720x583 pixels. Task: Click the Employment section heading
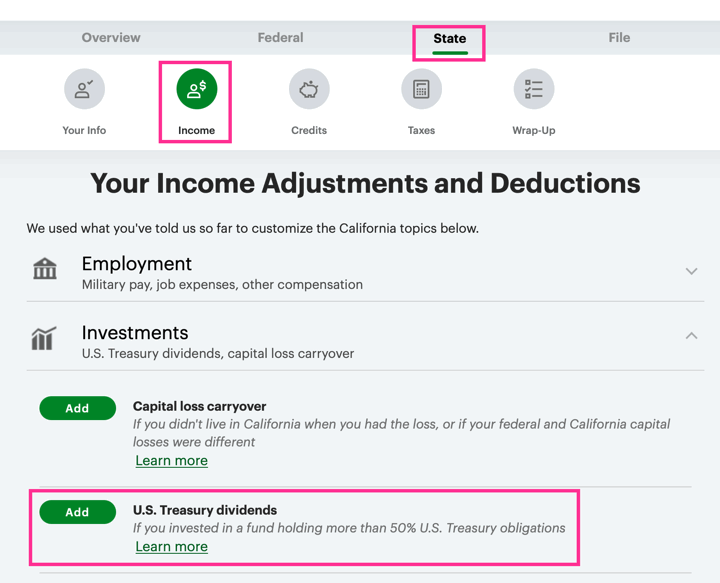pos(137,264)
